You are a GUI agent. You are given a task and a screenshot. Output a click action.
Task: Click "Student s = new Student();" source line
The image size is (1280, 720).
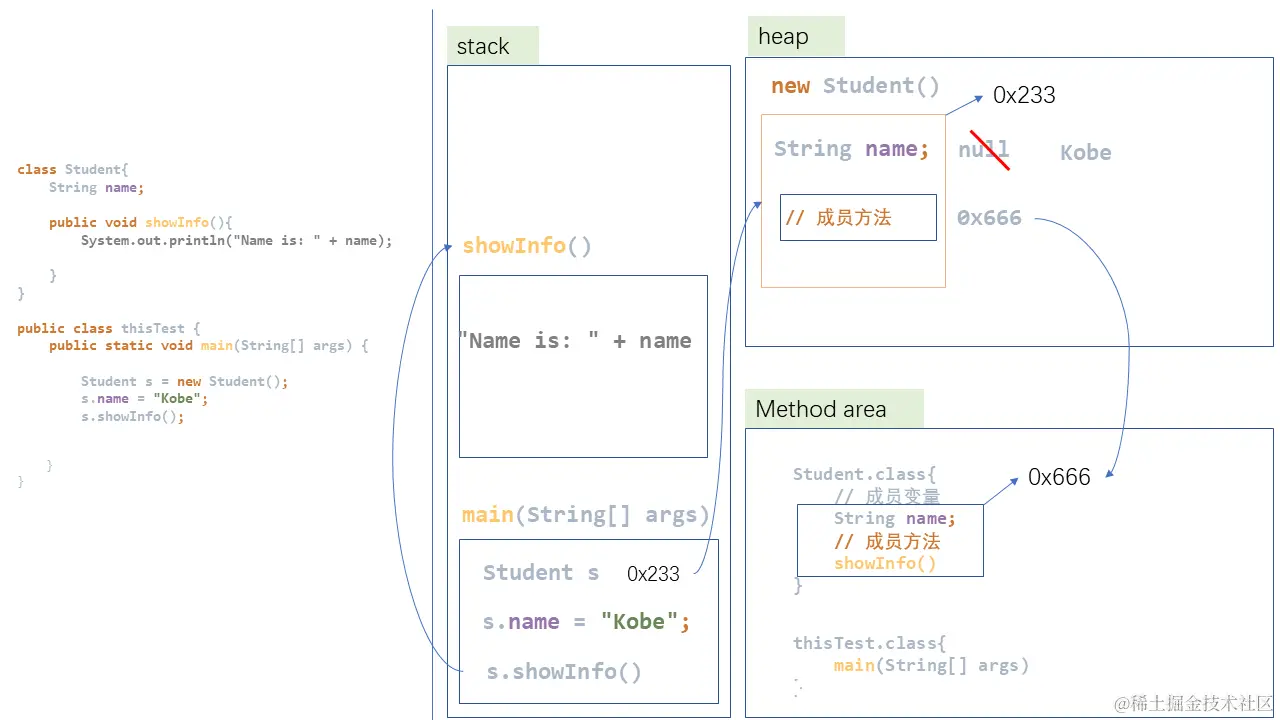tap(187, 381)
